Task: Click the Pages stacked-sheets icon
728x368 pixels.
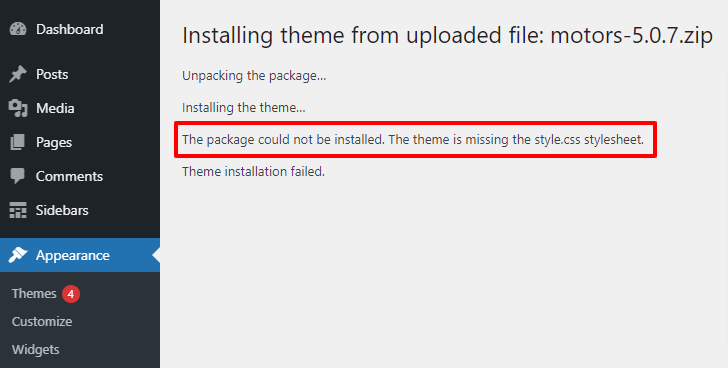Action: [18, 142]
